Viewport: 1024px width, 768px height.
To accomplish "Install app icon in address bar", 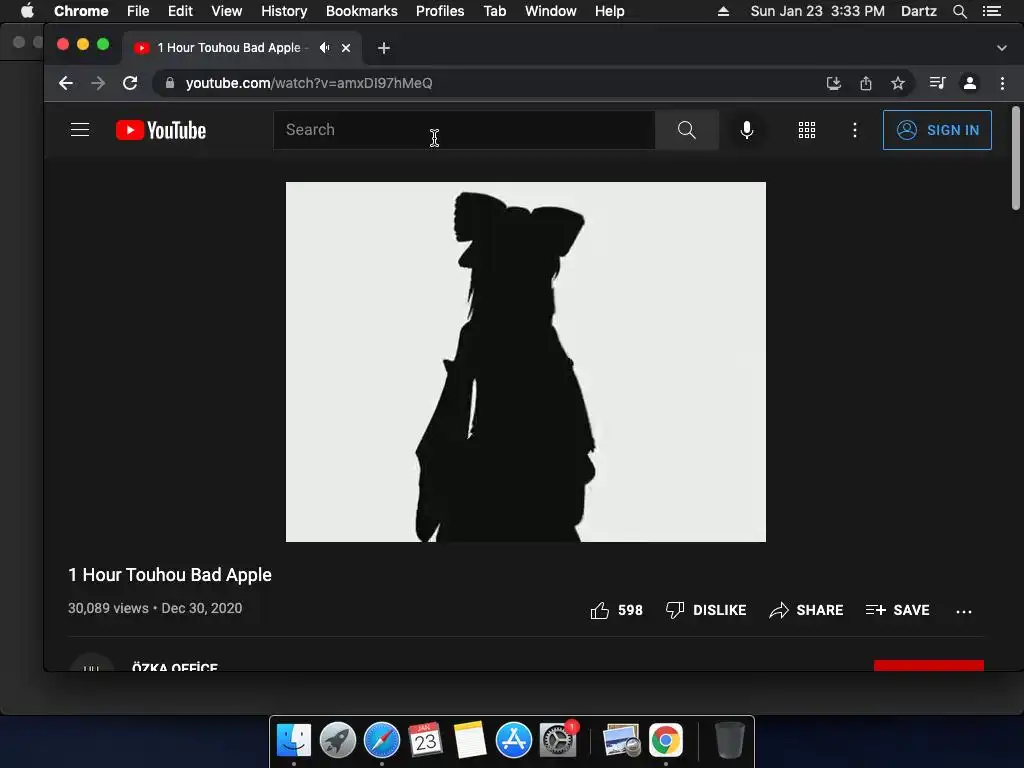I will pos(833,83).
